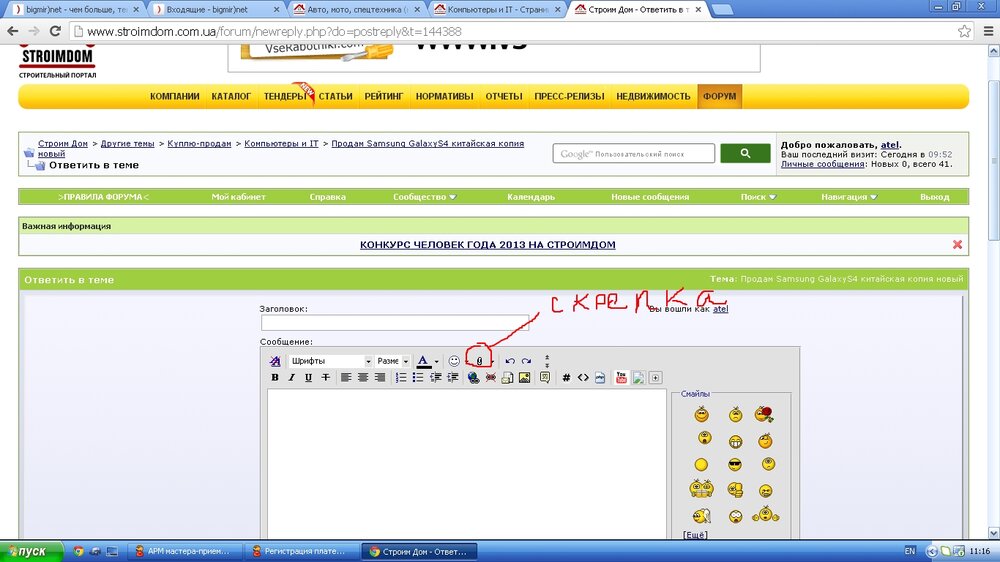Open the Новые сообщения link

click(650, 196)
